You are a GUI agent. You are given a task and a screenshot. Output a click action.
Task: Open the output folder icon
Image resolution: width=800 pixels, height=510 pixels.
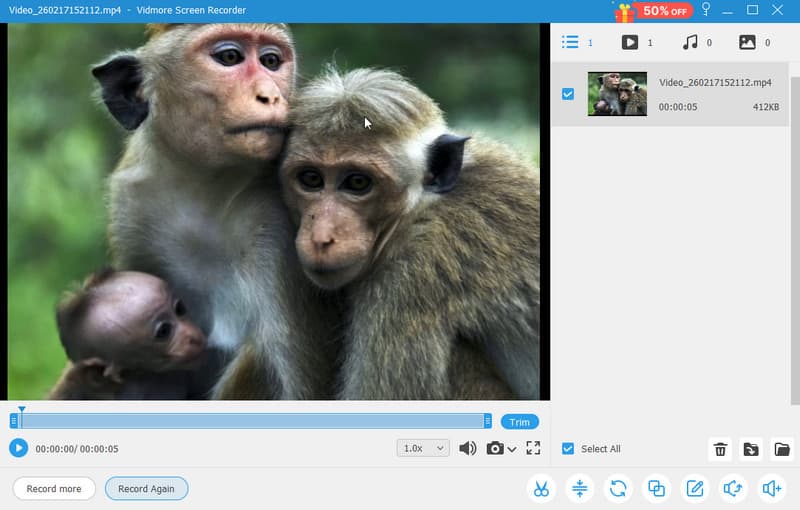pyautogui.click(x=782, y=449)
